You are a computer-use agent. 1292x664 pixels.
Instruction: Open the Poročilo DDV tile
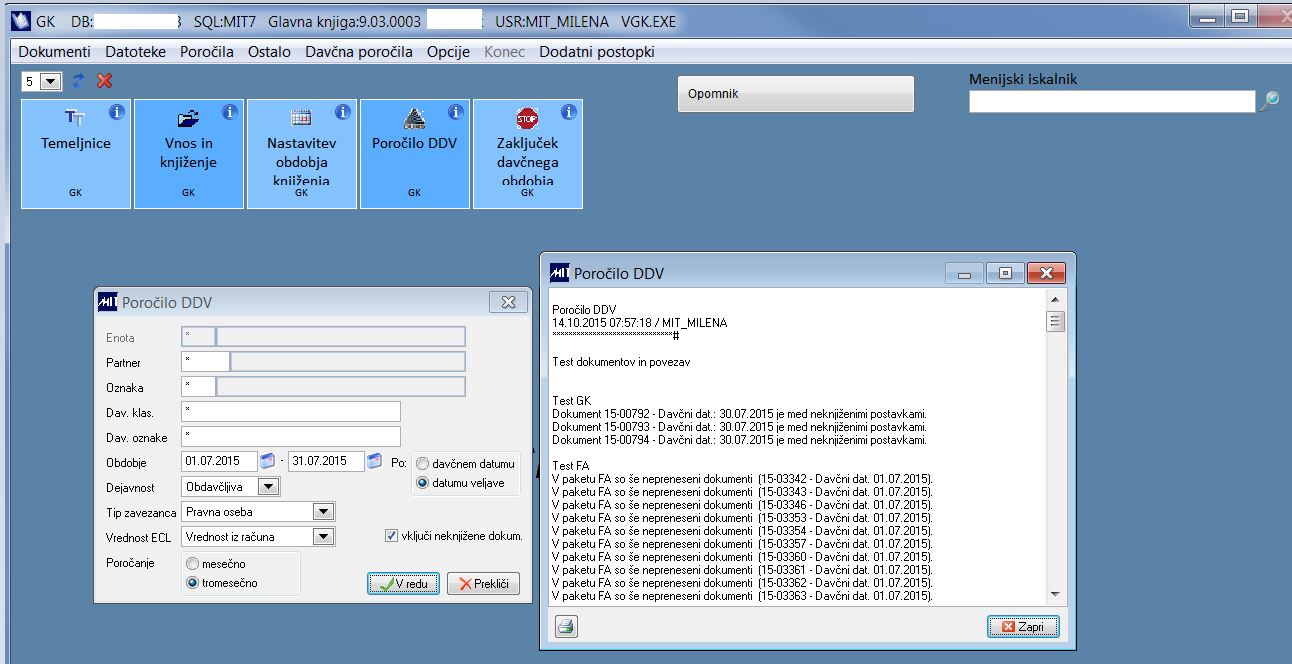pos(415,154)
